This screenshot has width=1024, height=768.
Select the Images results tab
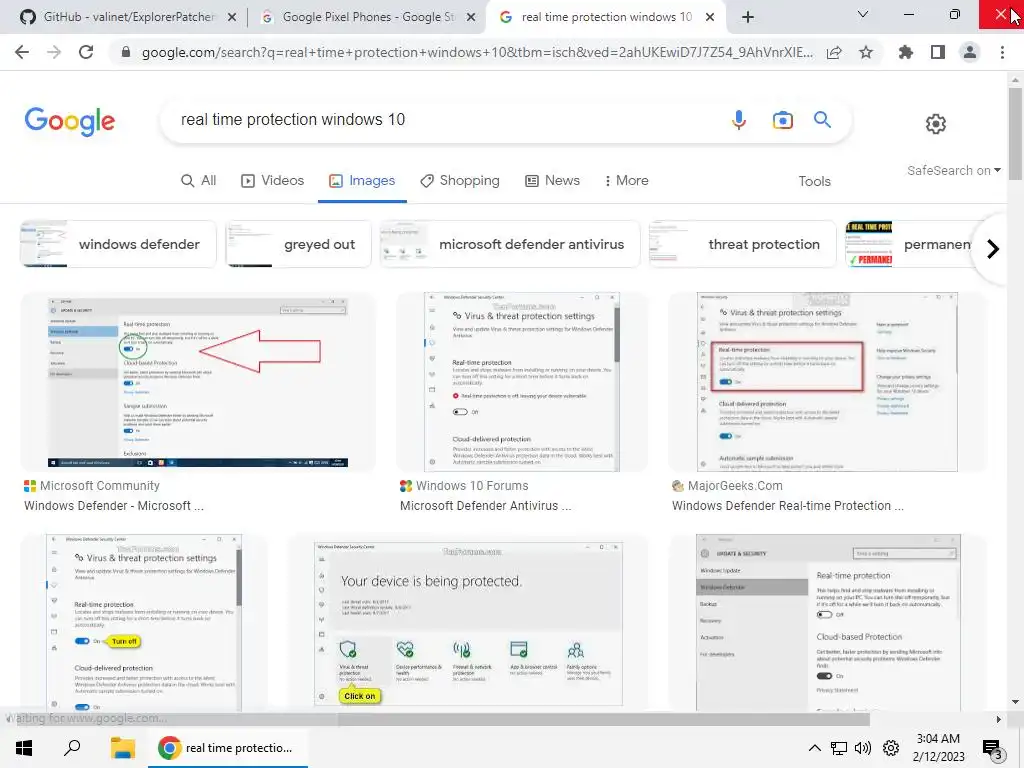[362, 180]
